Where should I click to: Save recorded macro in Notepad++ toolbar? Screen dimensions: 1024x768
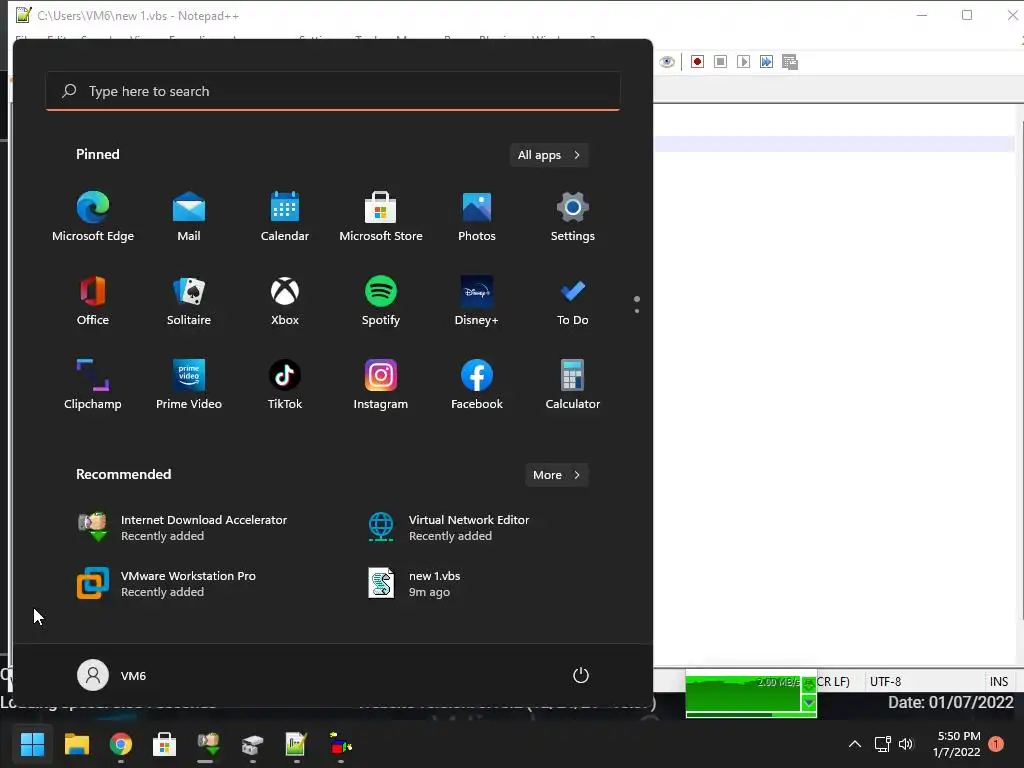(x=790, y=61)
